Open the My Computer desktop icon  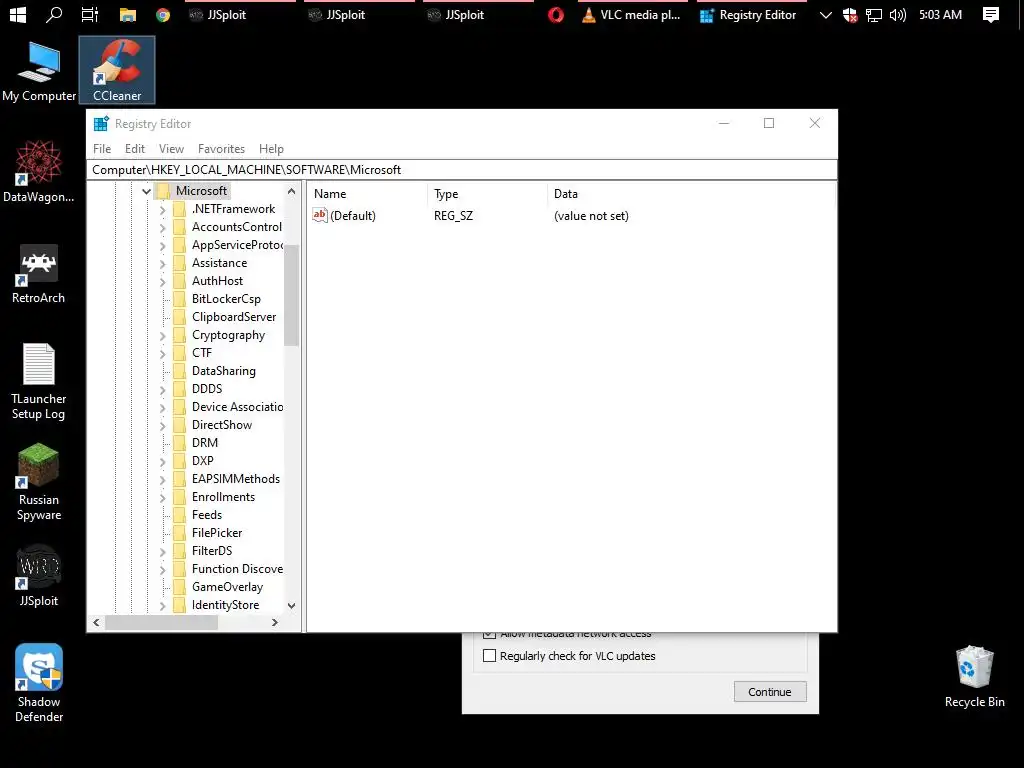pos(39,71)
